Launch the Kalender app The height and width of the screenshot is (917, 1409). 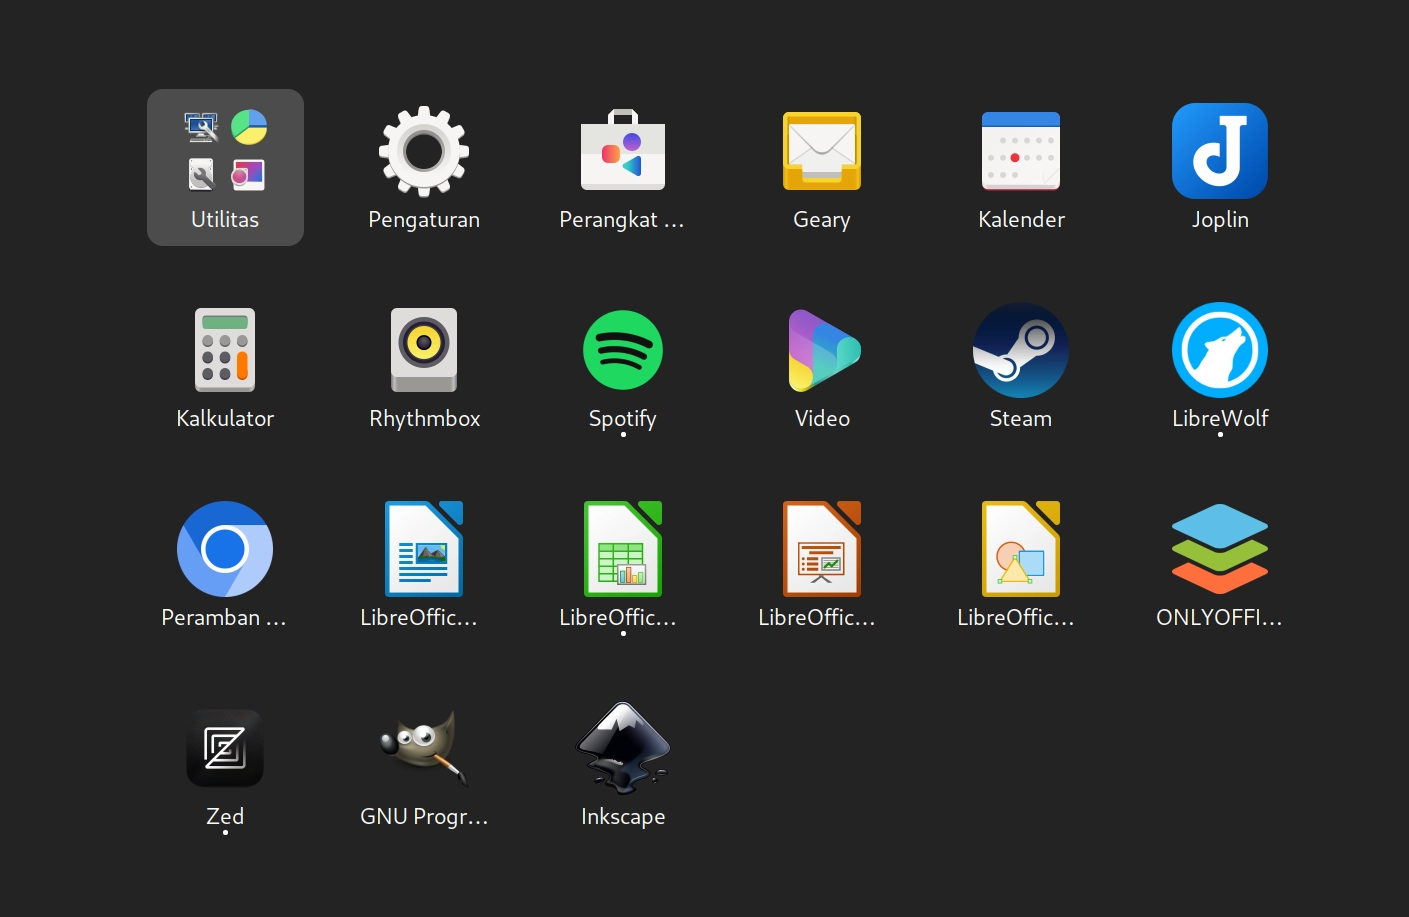tap(1021, 151)
